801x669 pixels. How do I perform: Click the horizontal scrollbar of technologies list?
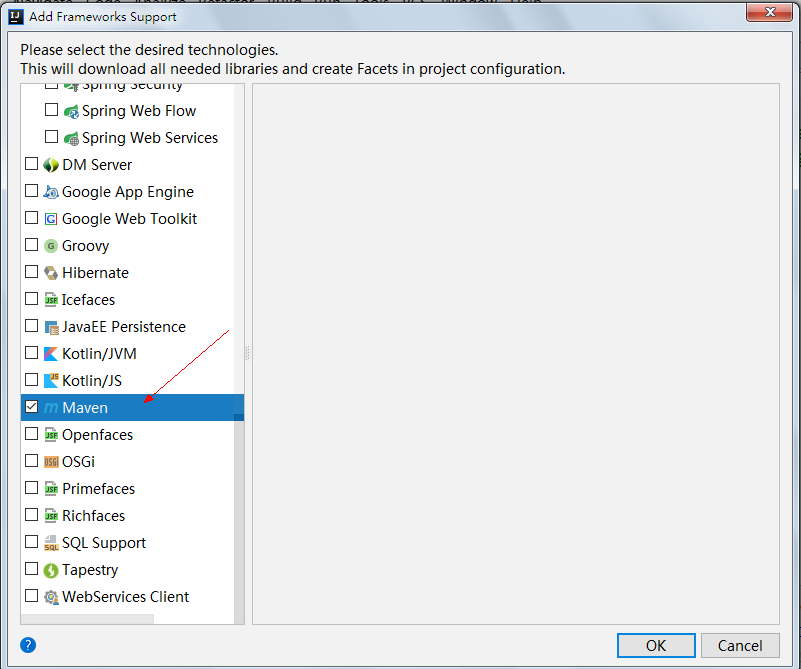point(87,619)
